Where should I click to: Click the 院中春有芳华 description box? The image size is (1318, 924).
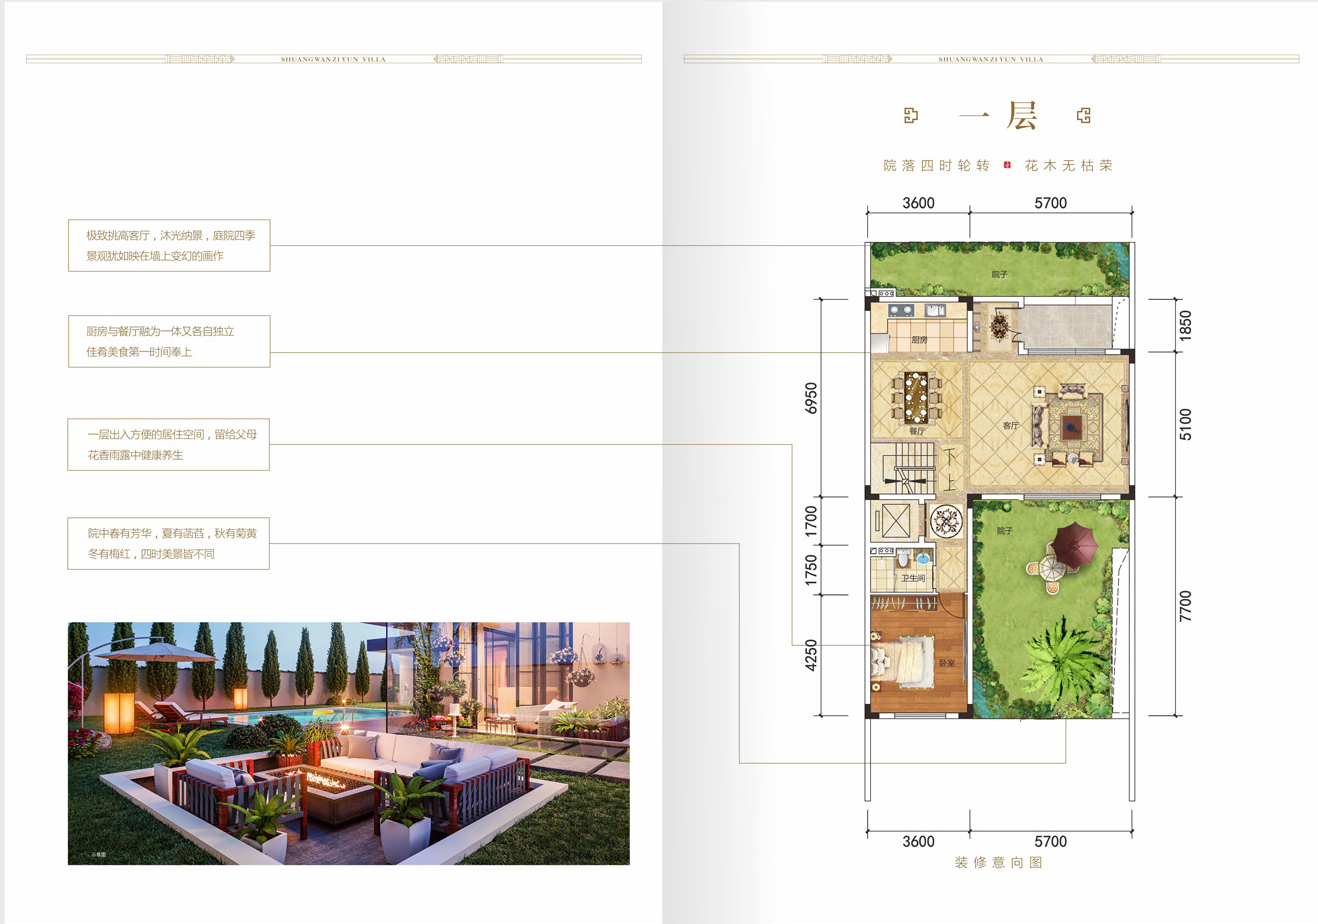[x=169, y=543]
